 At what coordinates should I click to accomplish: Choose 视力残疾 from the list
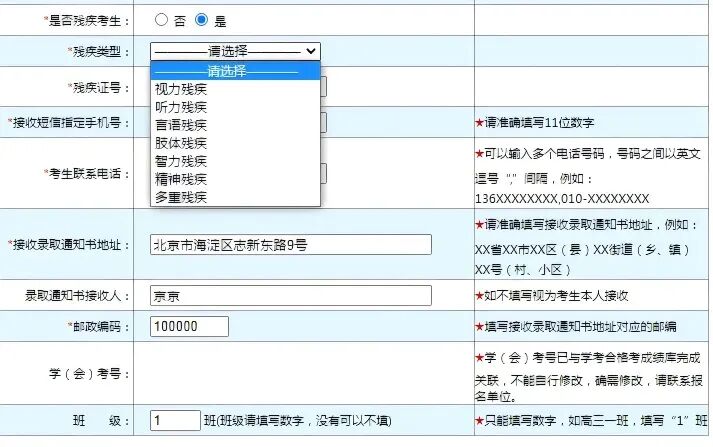pyautogui.click(x=236, y=89)
